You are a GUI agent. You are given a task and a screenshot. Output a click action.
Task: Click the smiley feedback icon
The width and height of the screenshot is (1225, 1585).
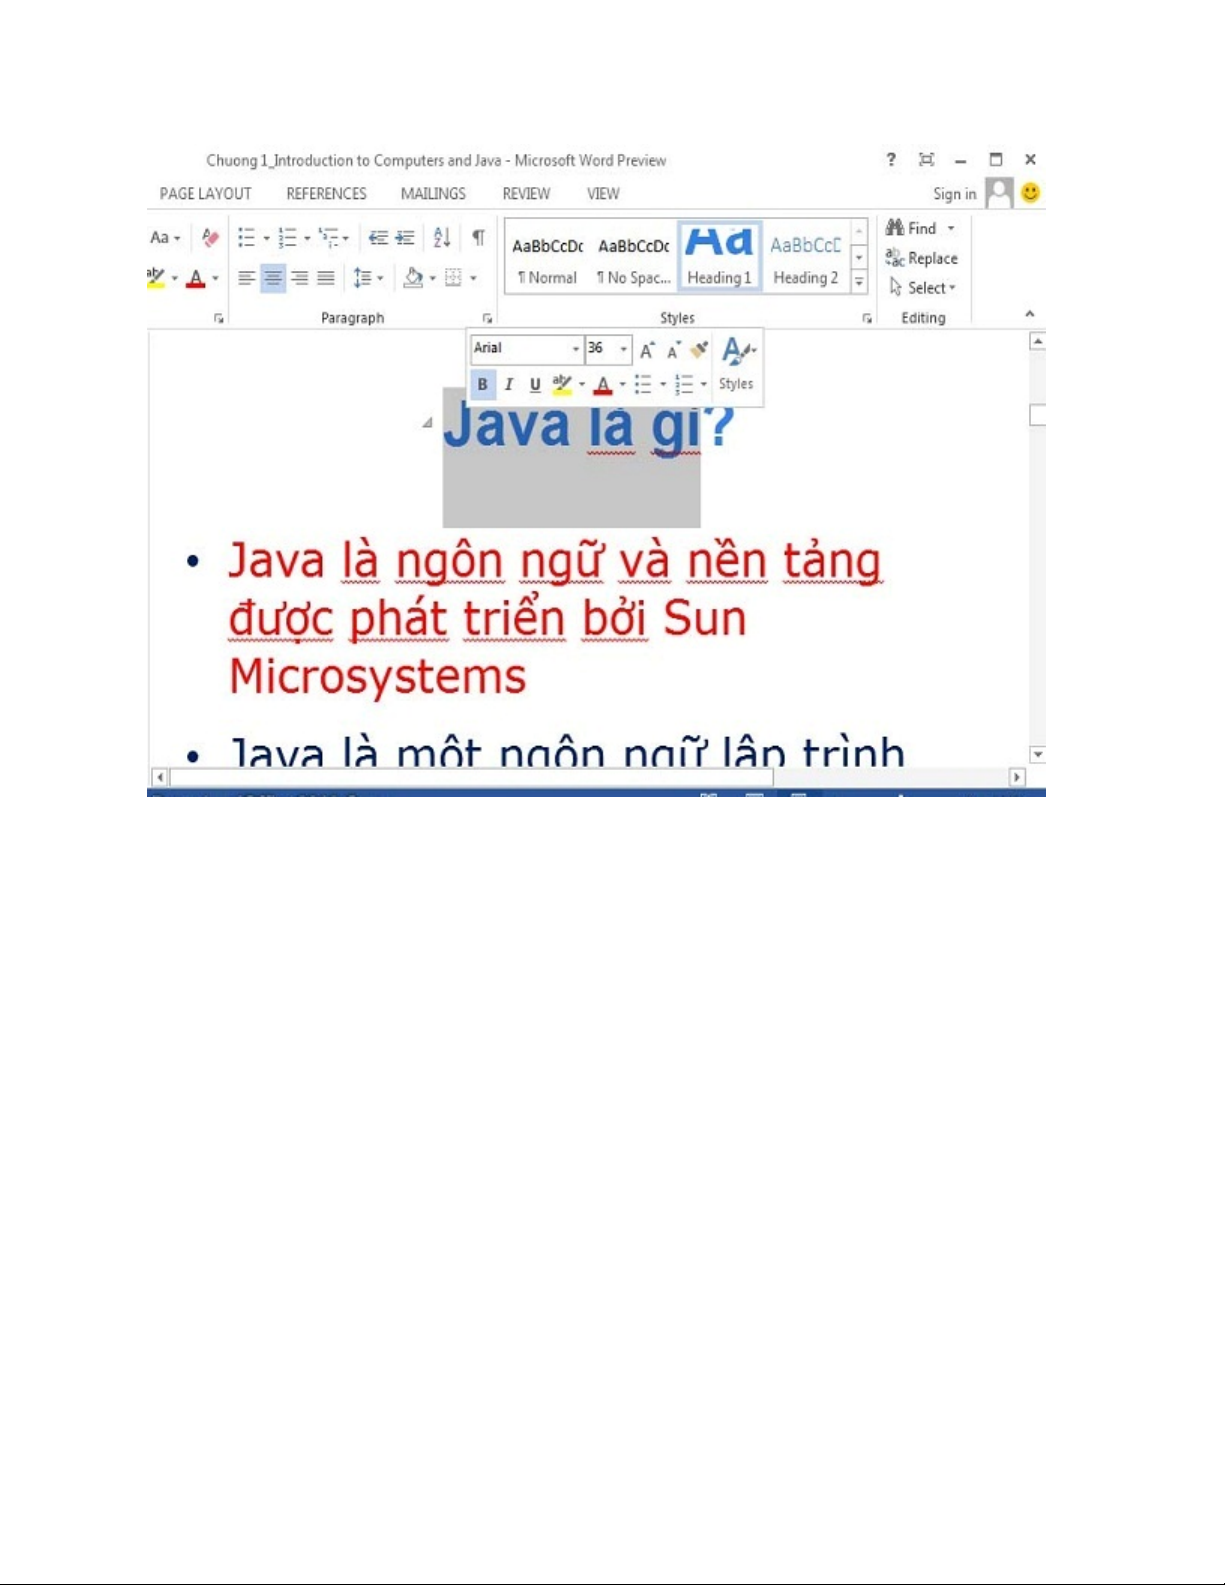click(x=1030, y=192)
